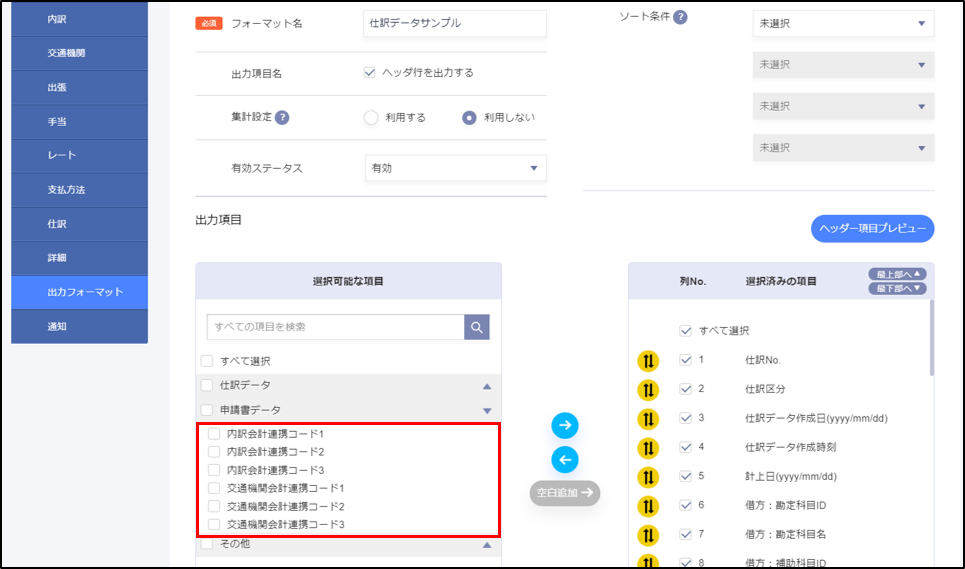
Task: Select the 利用する radio button
Action: point(371,117)
